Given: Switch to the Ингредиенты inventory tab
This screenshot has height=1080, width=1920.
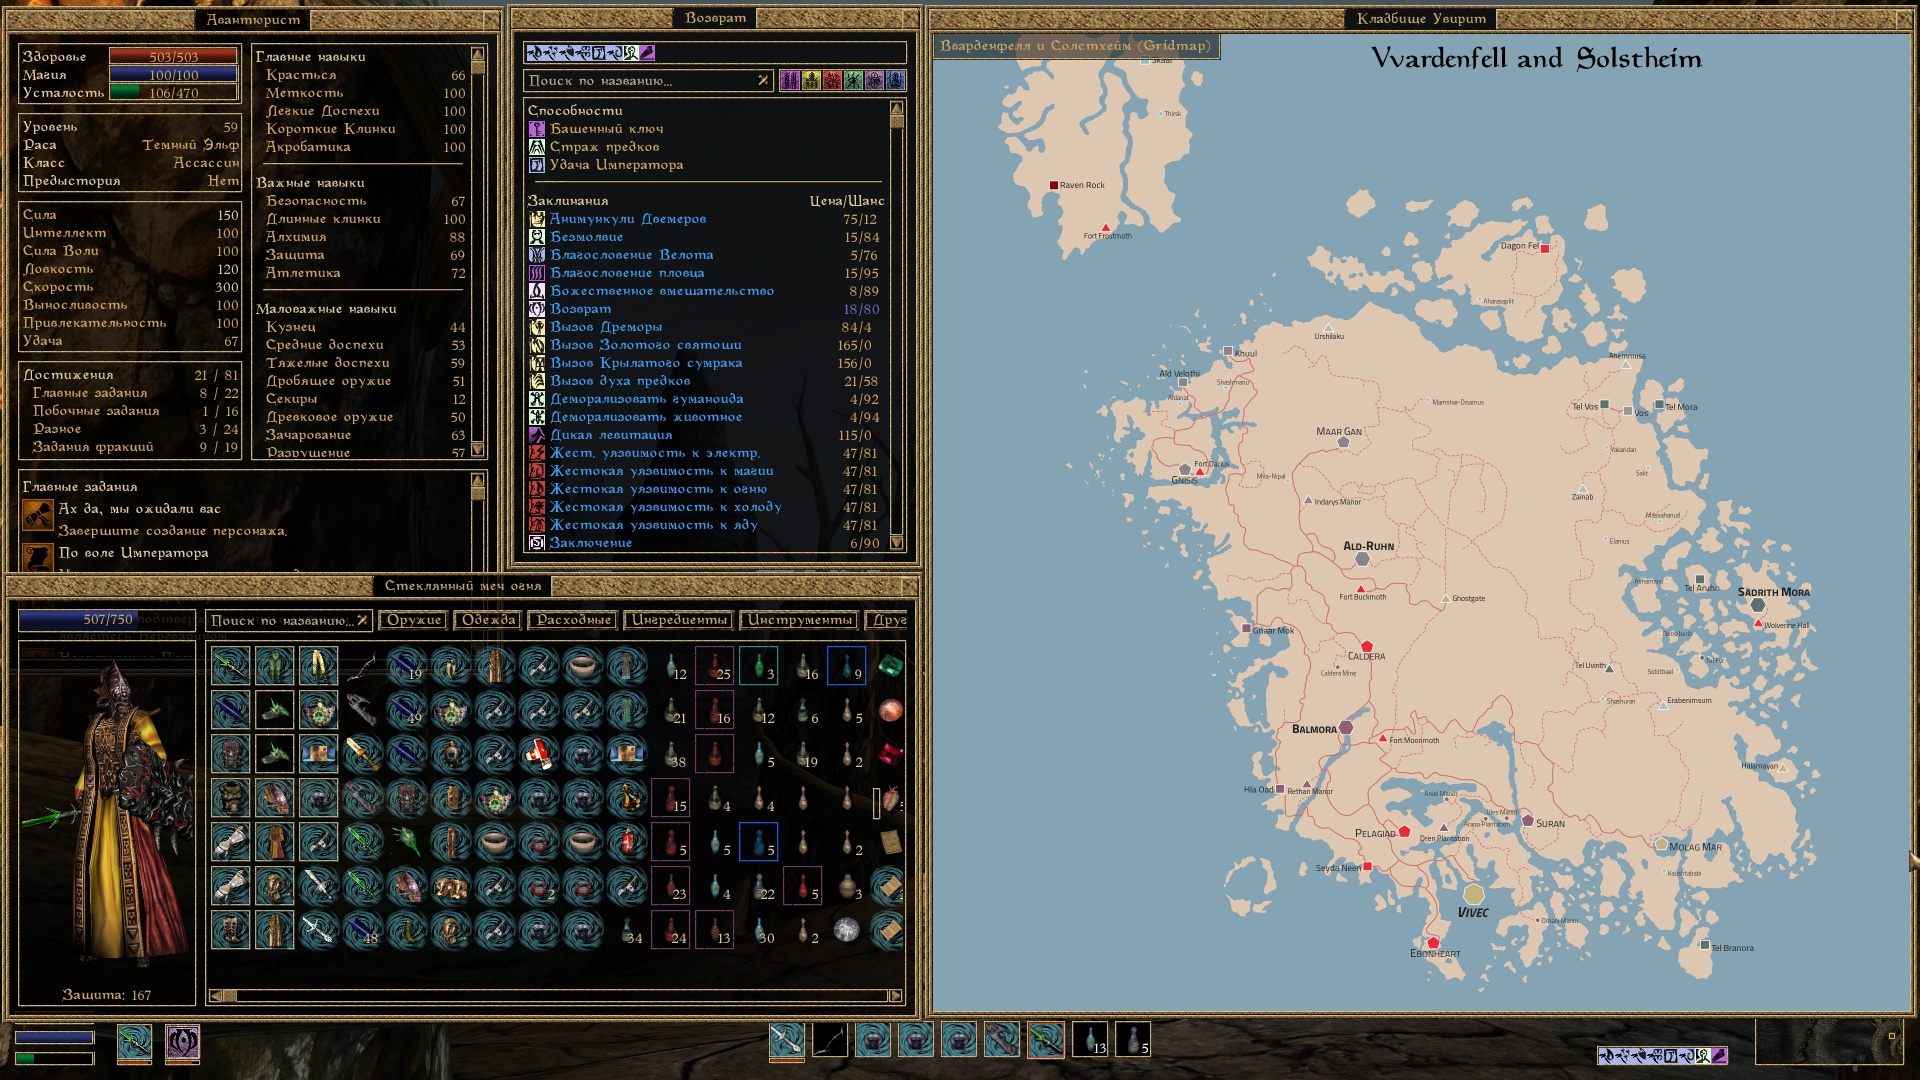Looking at the screenshot, I should click(x=679, y=620).
